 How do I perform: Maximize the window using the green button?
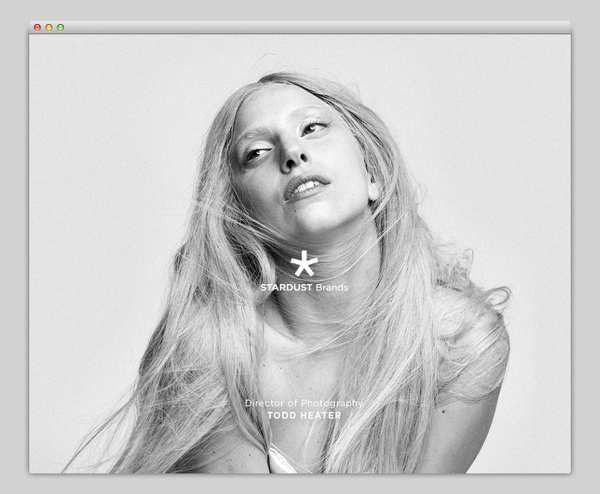coord(60,27)
